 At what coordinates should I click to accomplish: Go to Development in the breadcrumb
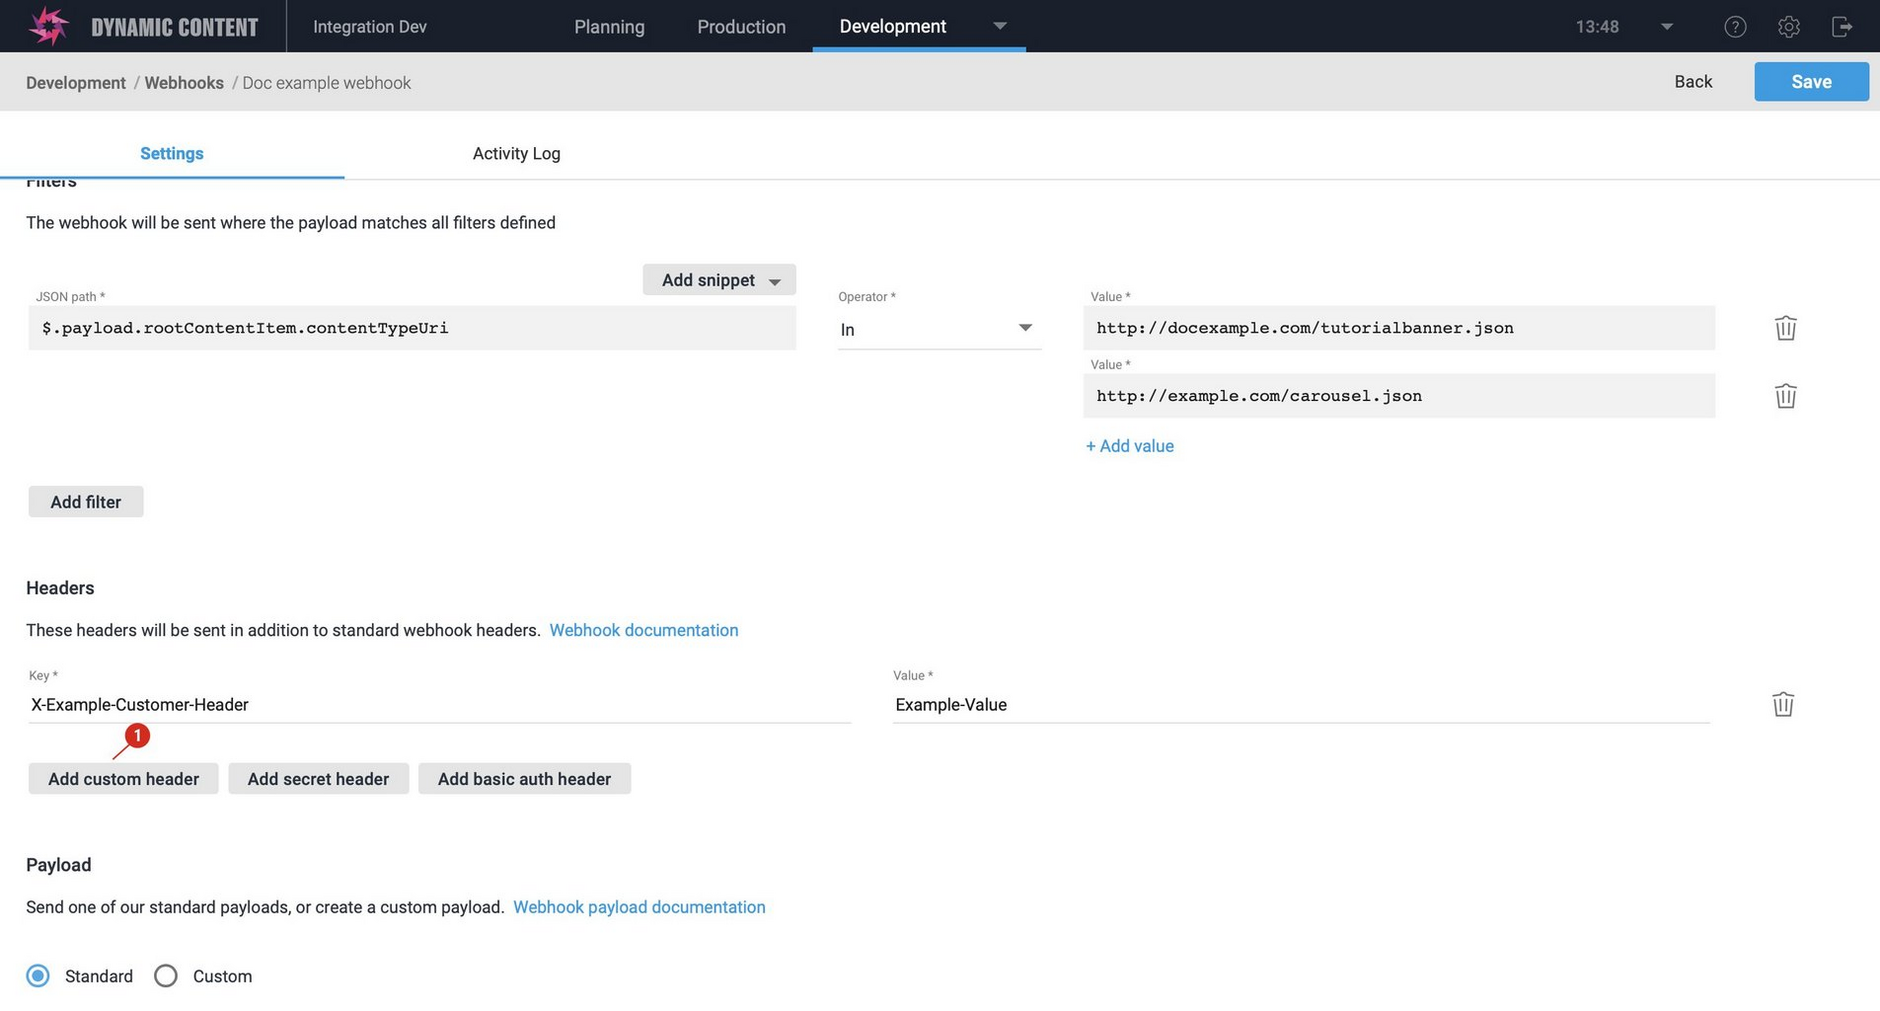tap(76, 83)
